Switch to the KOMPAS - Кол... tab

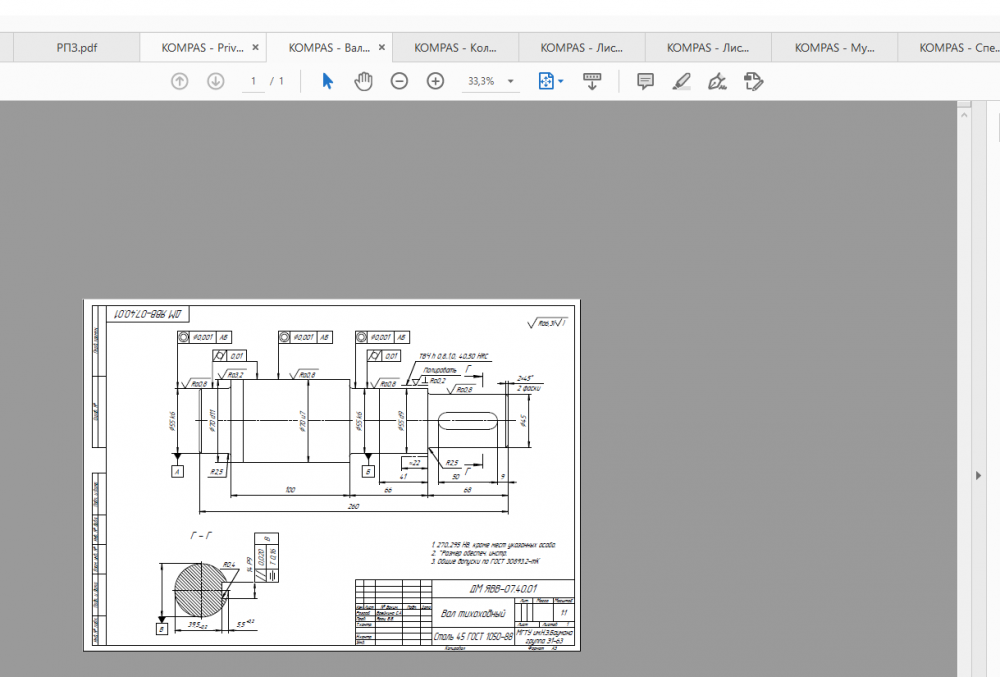coord(455,47)
